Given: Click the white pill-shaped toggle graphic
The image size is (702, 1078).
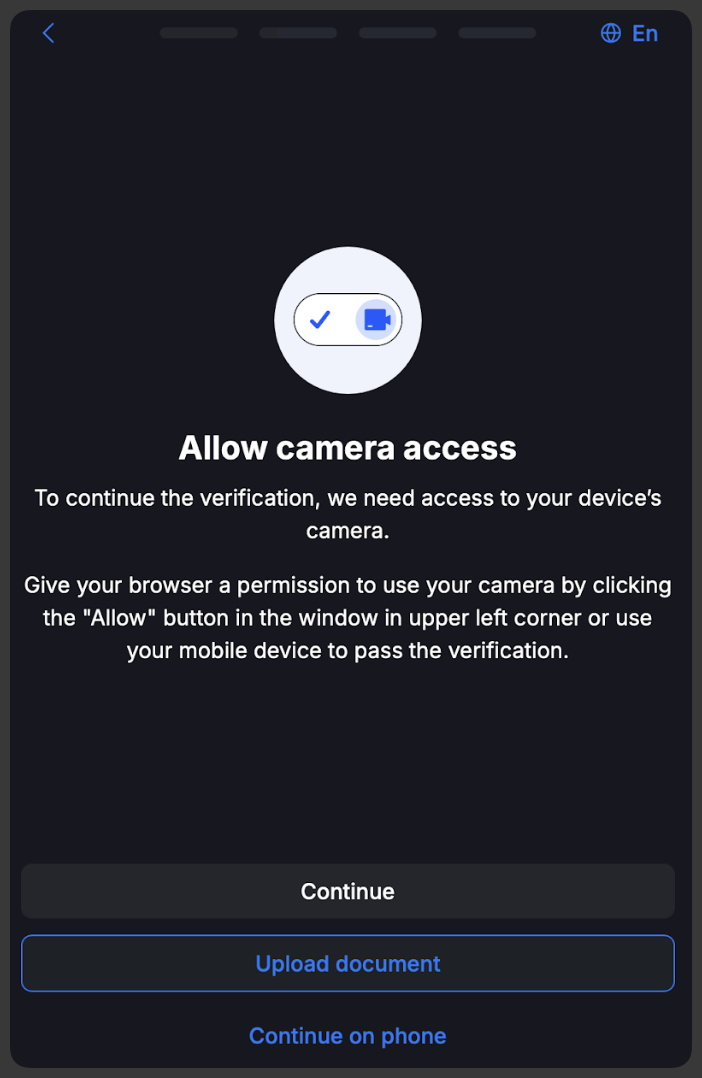Looking at the screenshot, I should (348, 320).
